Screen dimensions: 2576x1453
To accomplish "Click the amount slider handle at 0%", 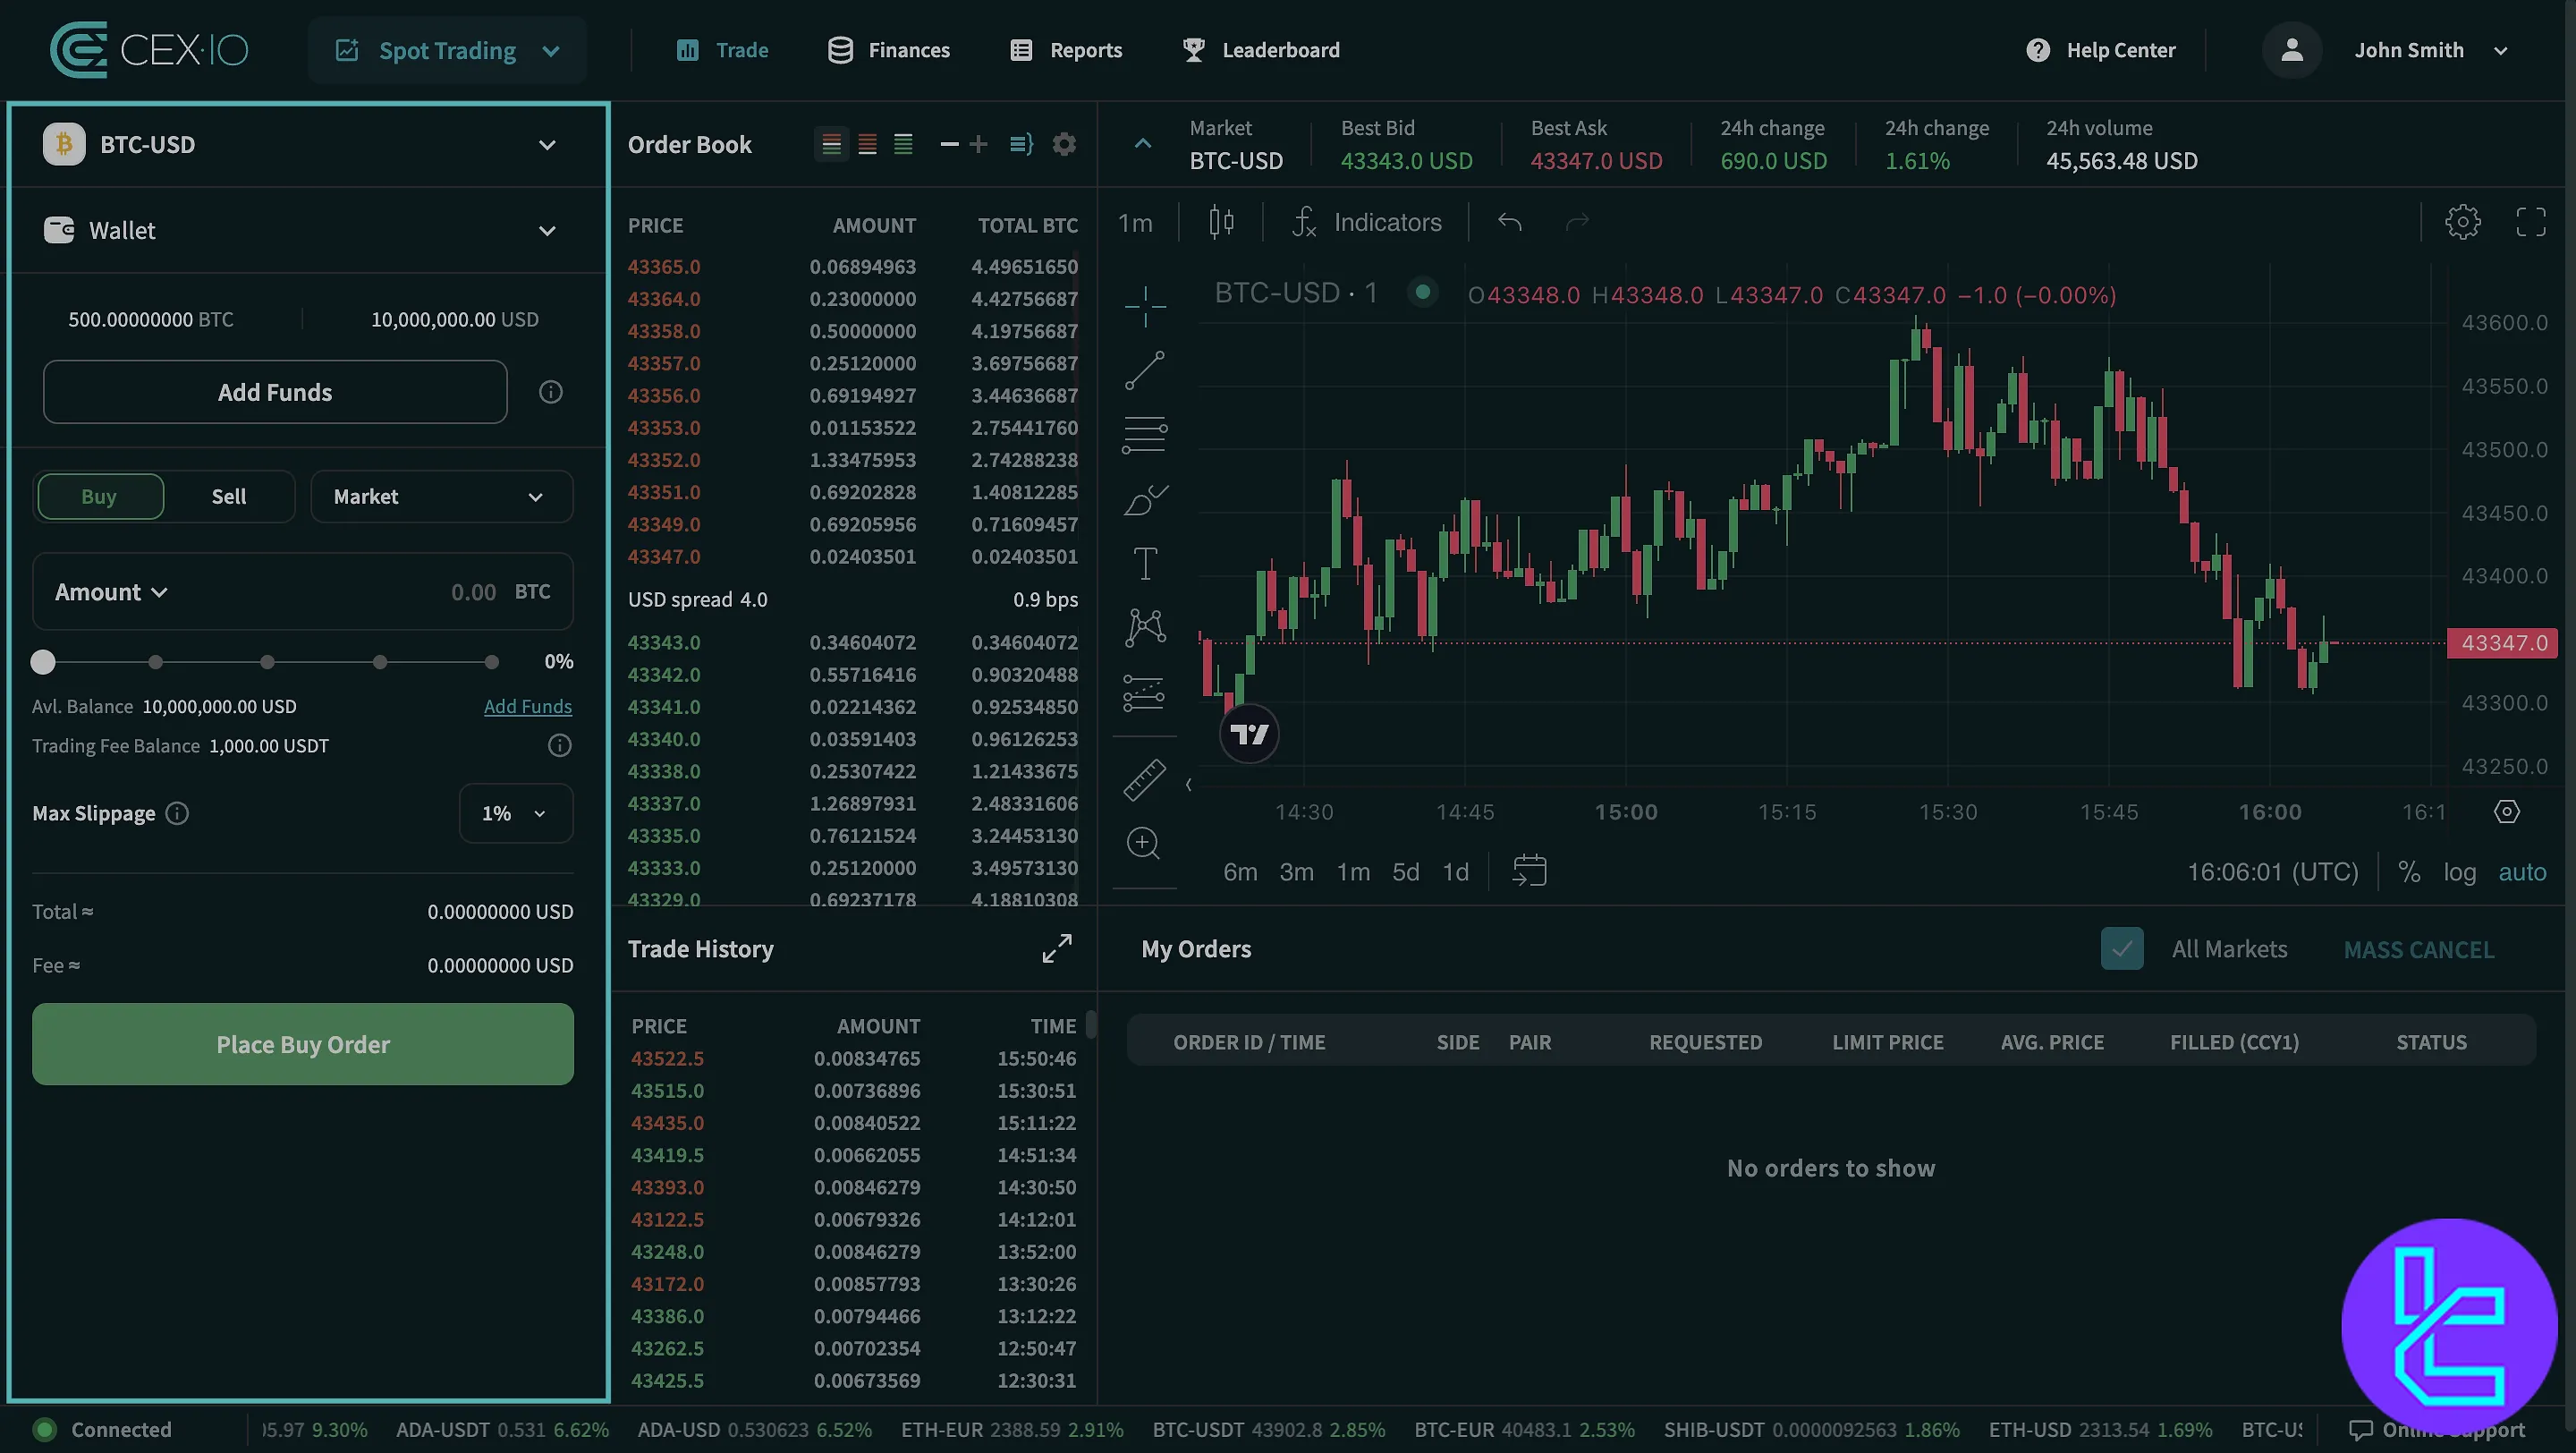I will pos(43,661).
